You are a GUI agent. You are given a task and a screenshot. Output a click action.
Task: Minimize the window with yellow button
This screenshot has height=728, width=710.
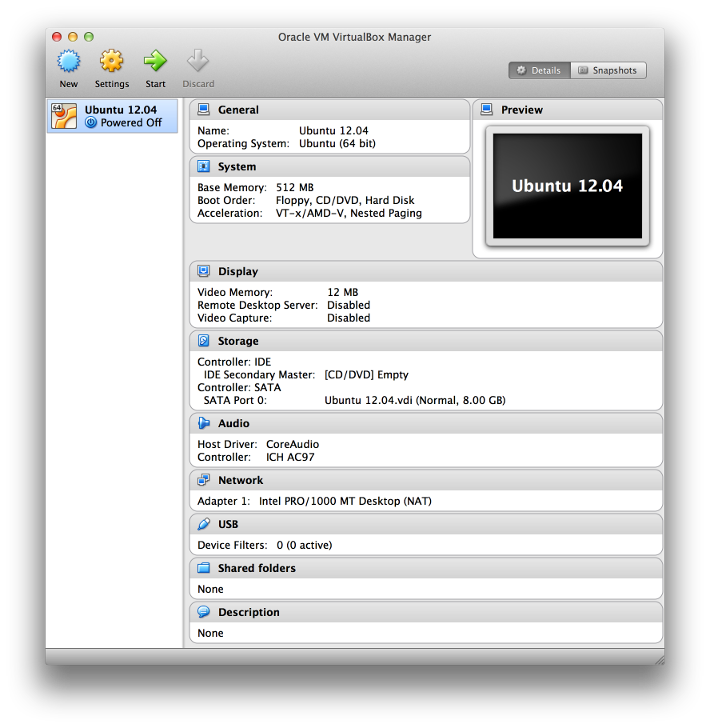(73, 37)
